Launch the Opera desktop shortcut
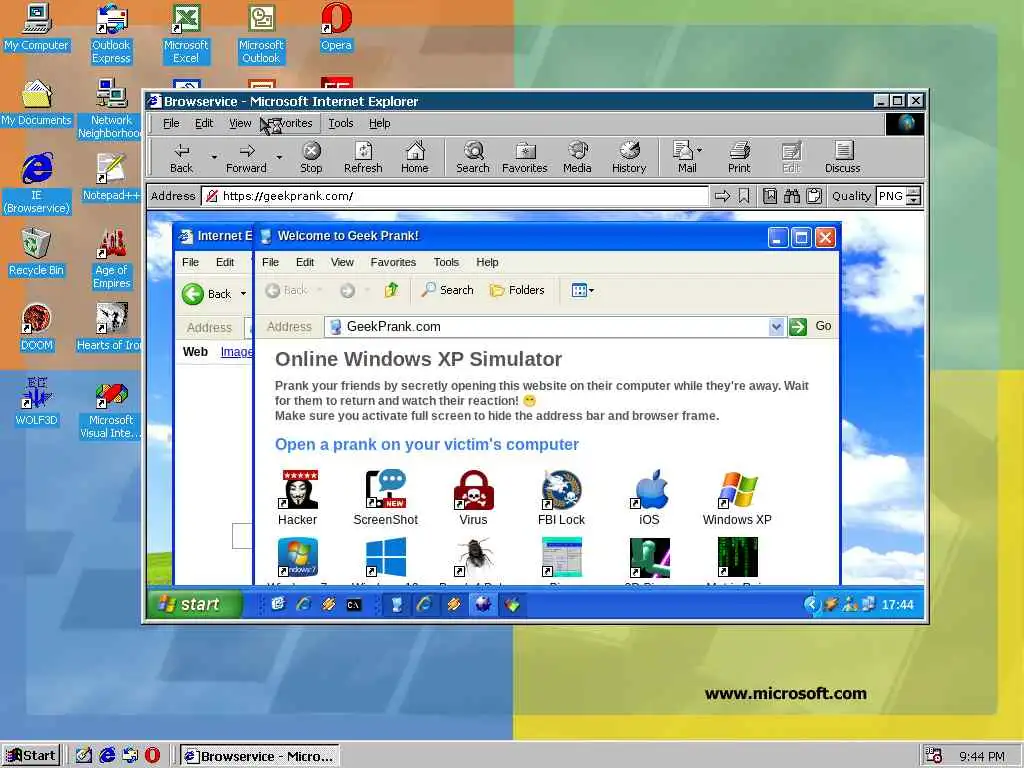The image size is (1024, 768). 336,28
